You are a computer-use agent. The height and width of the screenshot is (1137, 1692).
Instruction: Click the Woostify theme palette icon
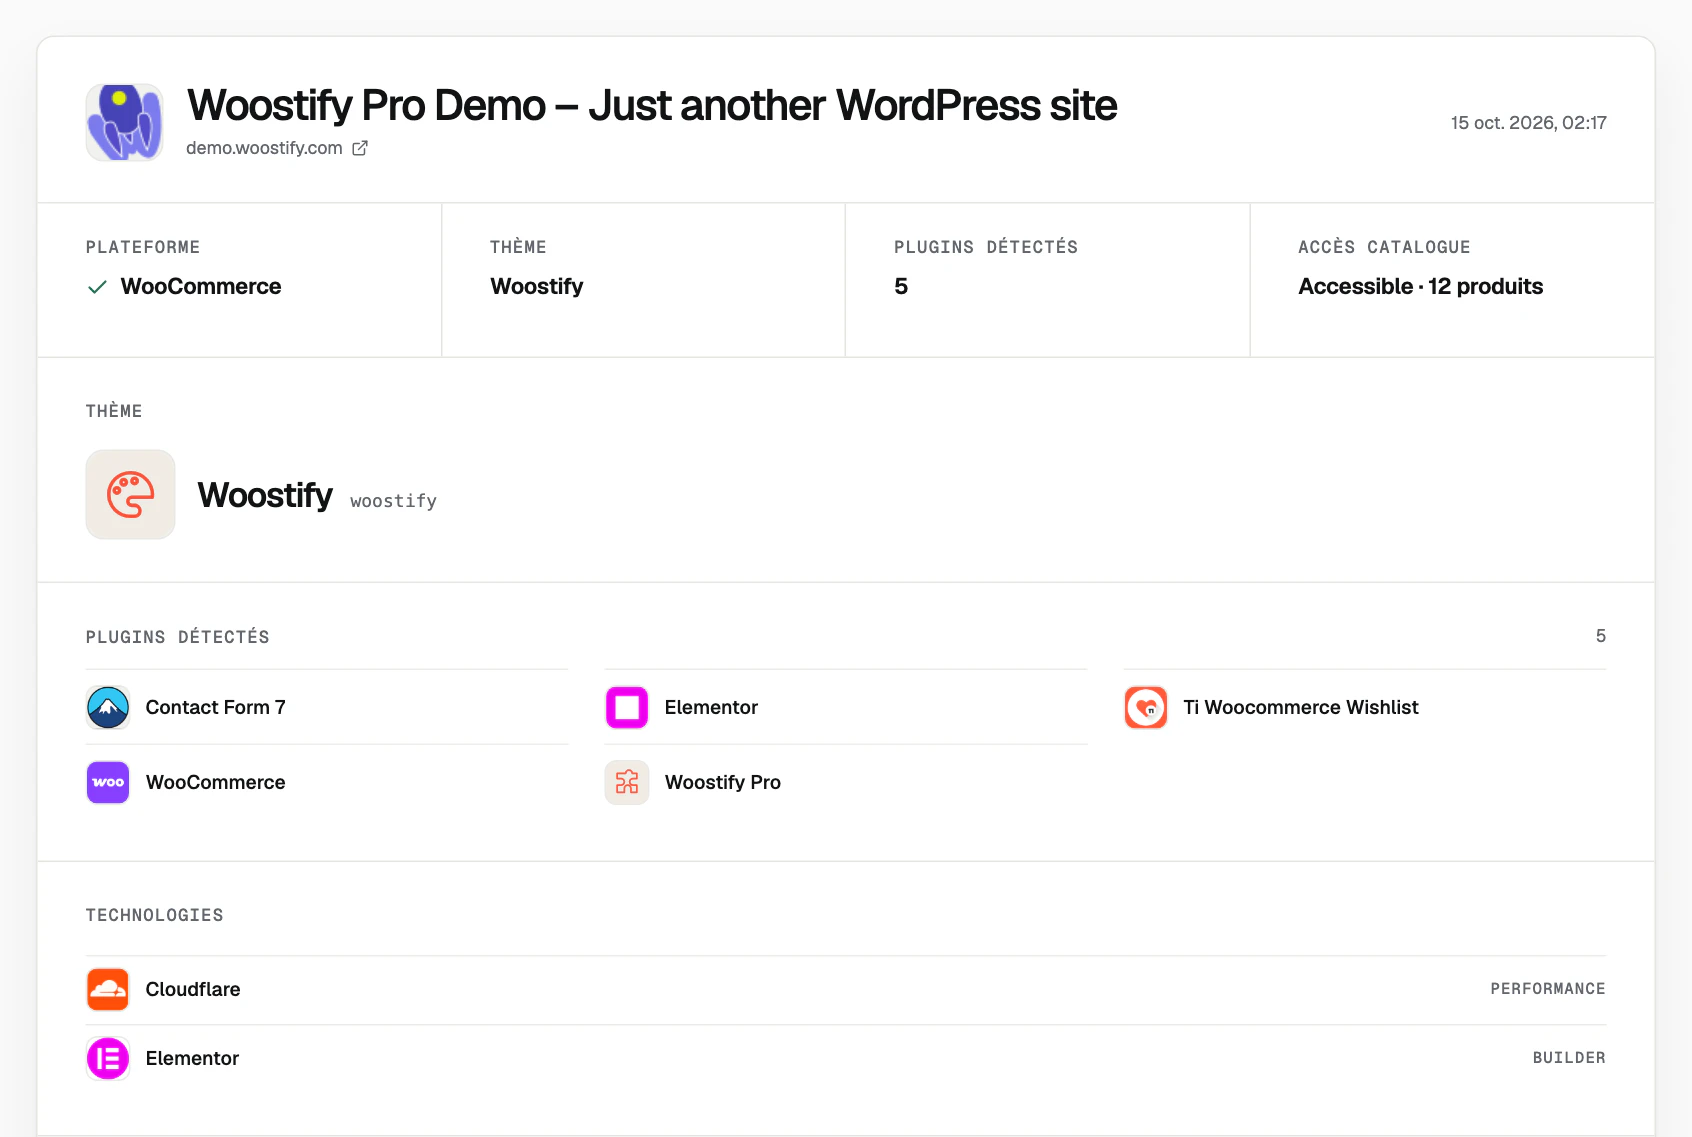[x=131, y=494]
